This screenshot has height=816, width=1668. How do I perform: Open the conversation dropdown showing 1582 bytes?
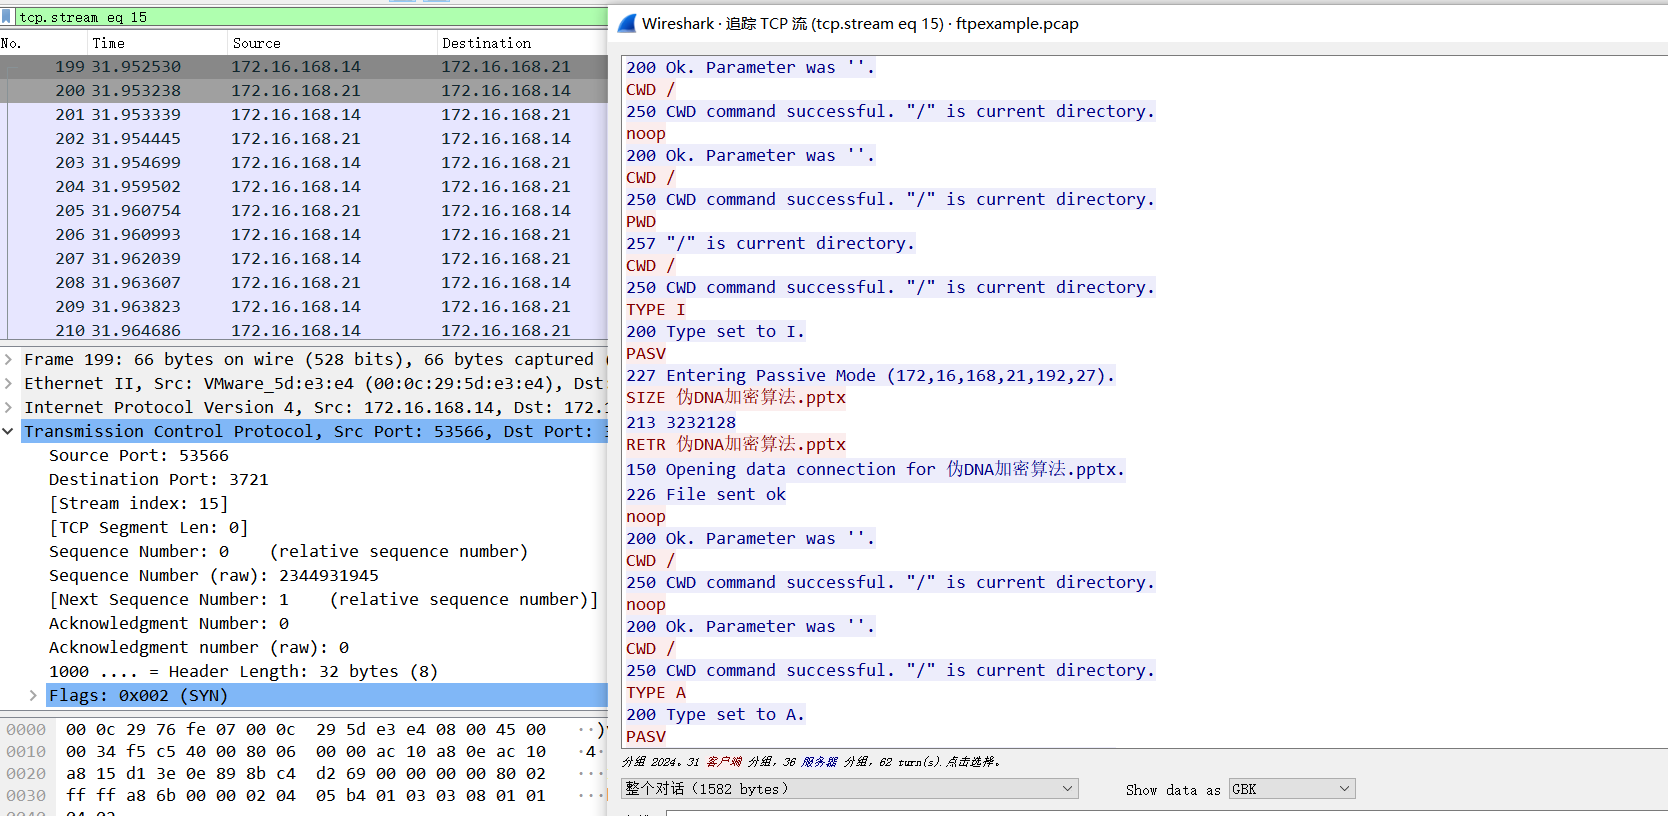850,789
